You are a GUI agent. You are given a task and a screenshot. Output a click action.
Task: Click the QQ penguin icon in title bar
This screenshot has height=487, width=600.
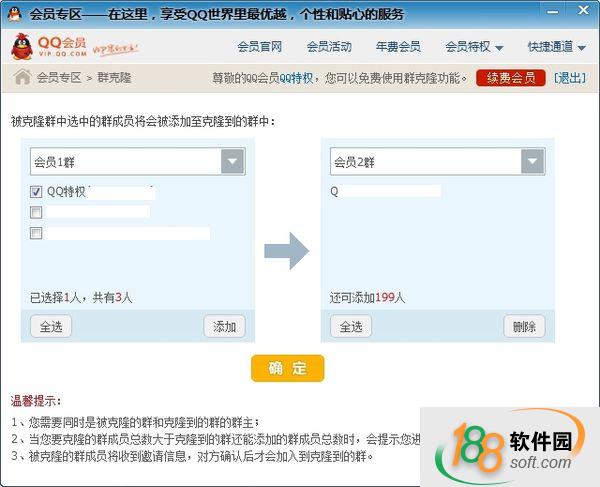click(x=14, y=13)
